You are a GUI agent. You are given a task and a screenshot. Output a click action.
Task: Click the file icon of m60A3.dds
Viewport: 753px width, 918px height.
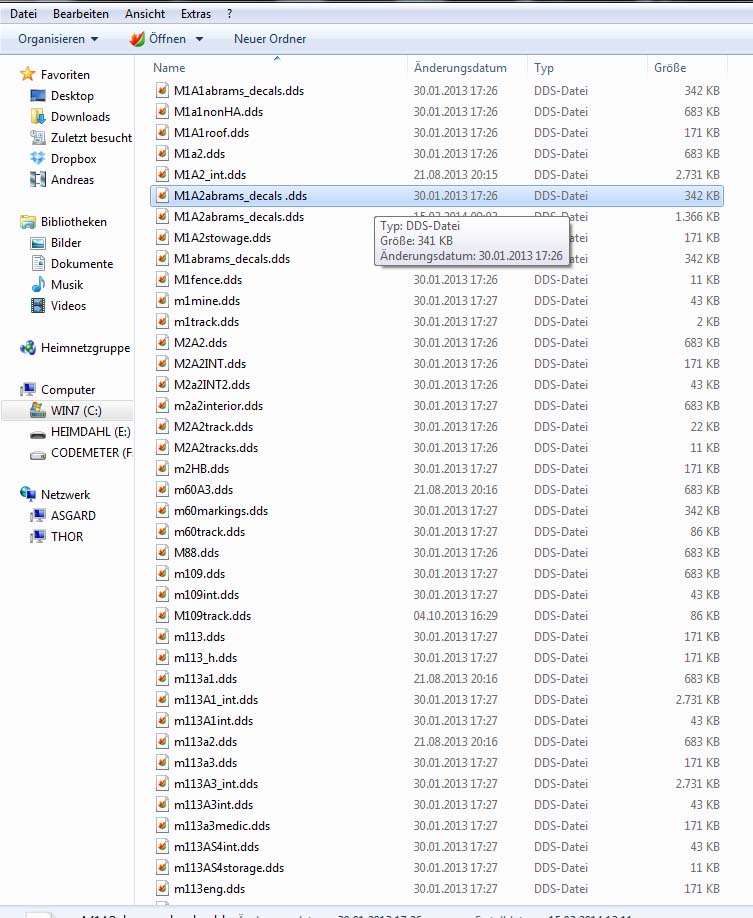163,490
